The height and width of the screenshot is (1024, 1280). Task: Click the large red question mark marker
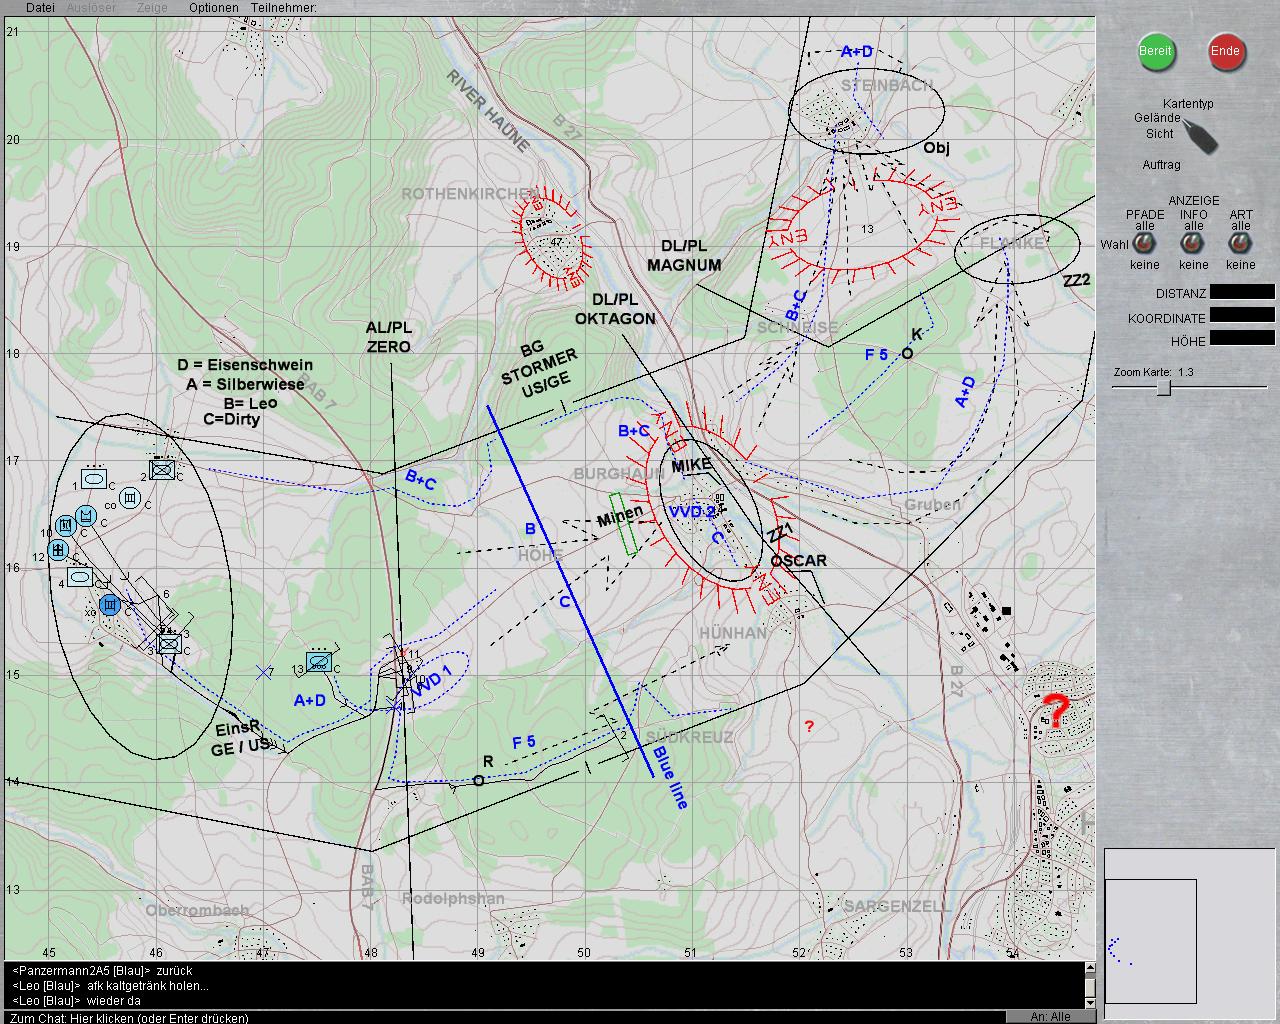pyautogui.click(x=1053, y=711)
